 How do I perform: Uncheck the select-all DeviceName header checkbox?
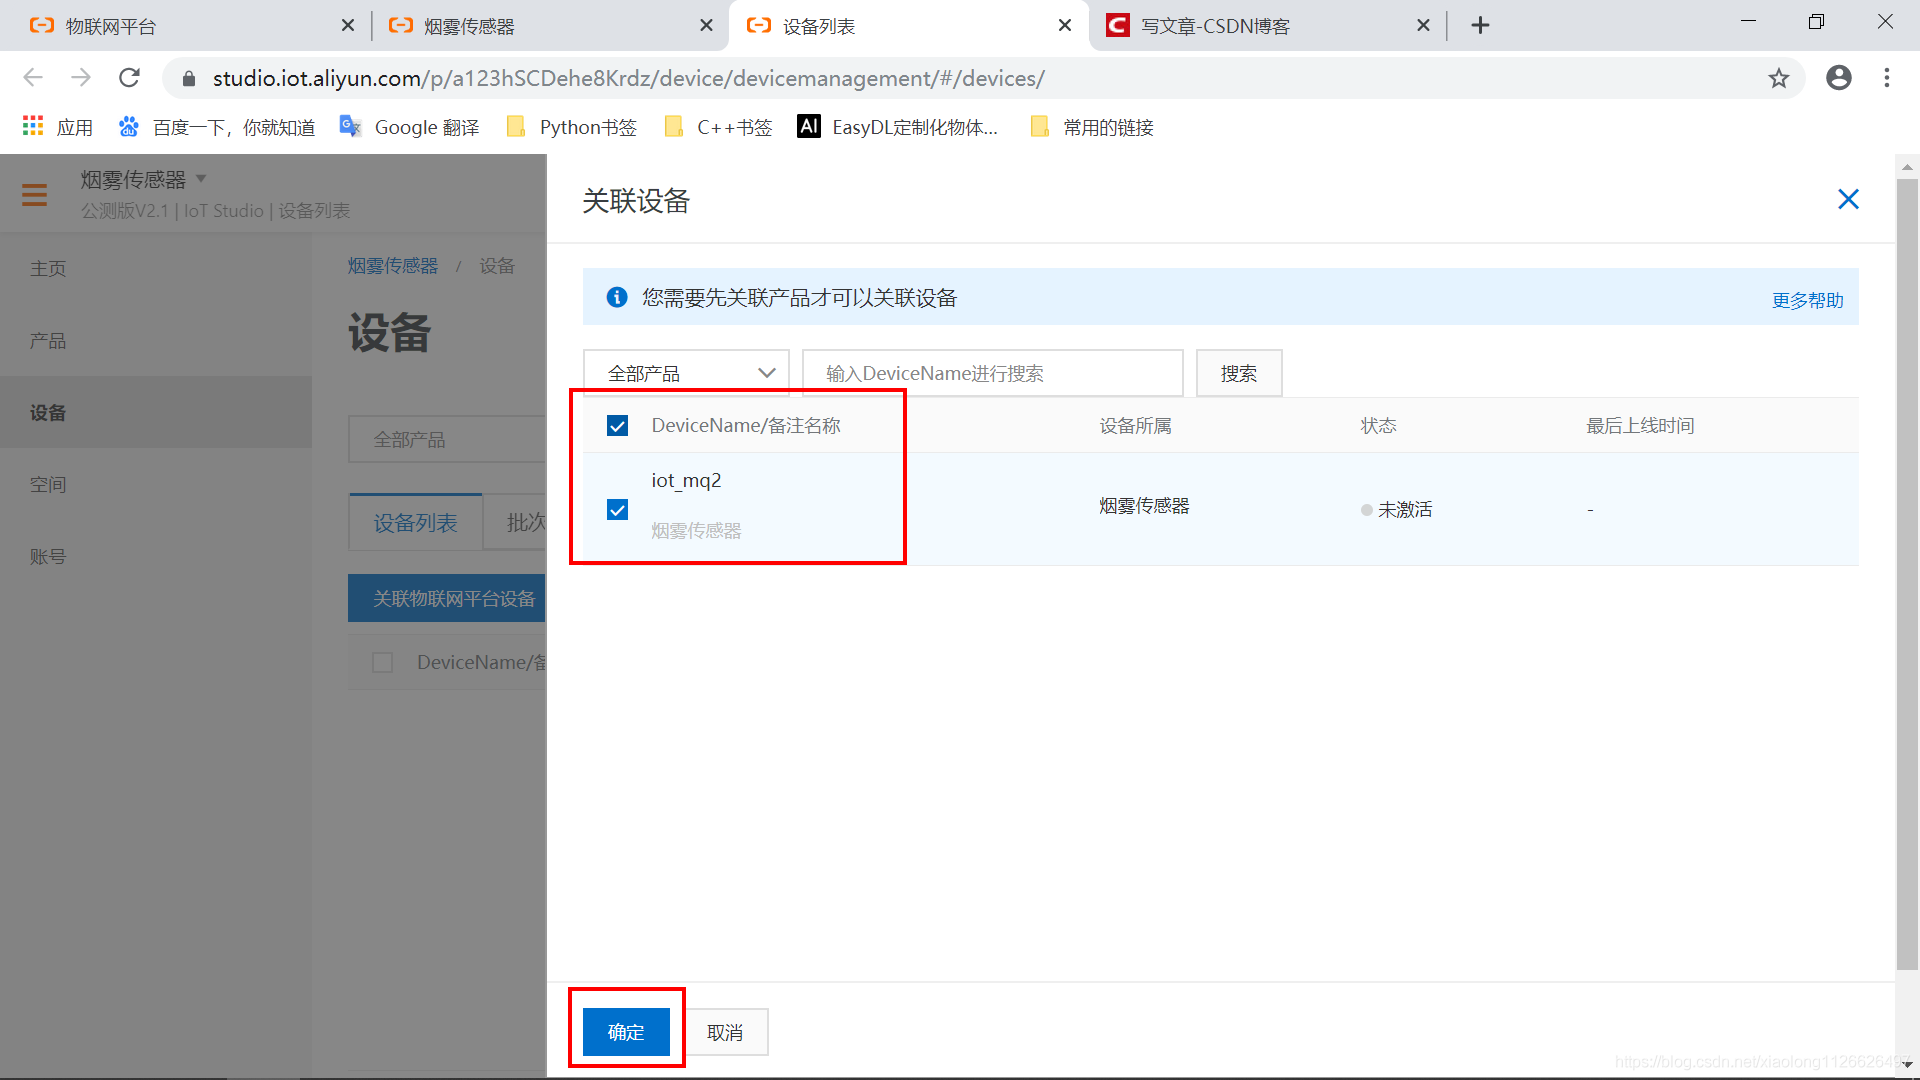pos(618,426)
